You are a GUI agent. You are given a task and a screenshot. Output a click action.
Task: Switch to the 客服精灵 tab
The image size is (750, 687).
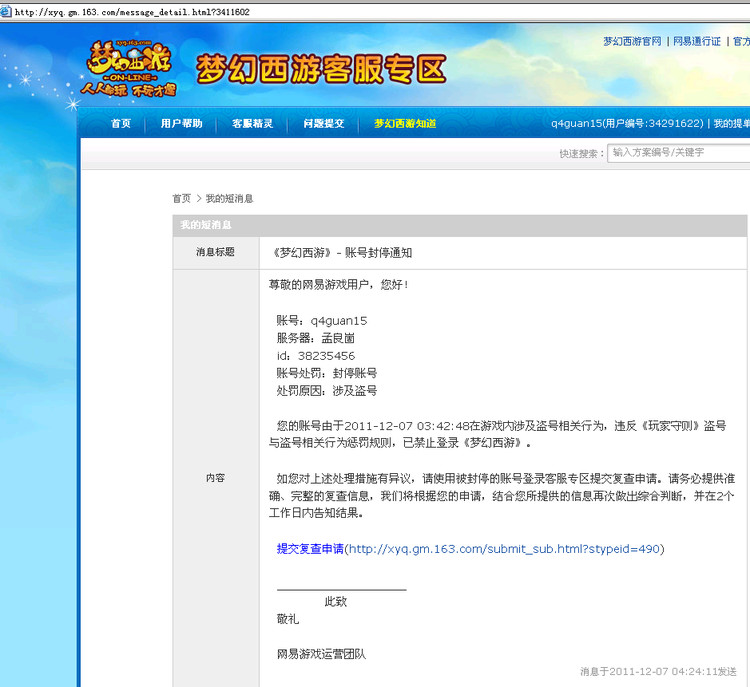[252, 124]
